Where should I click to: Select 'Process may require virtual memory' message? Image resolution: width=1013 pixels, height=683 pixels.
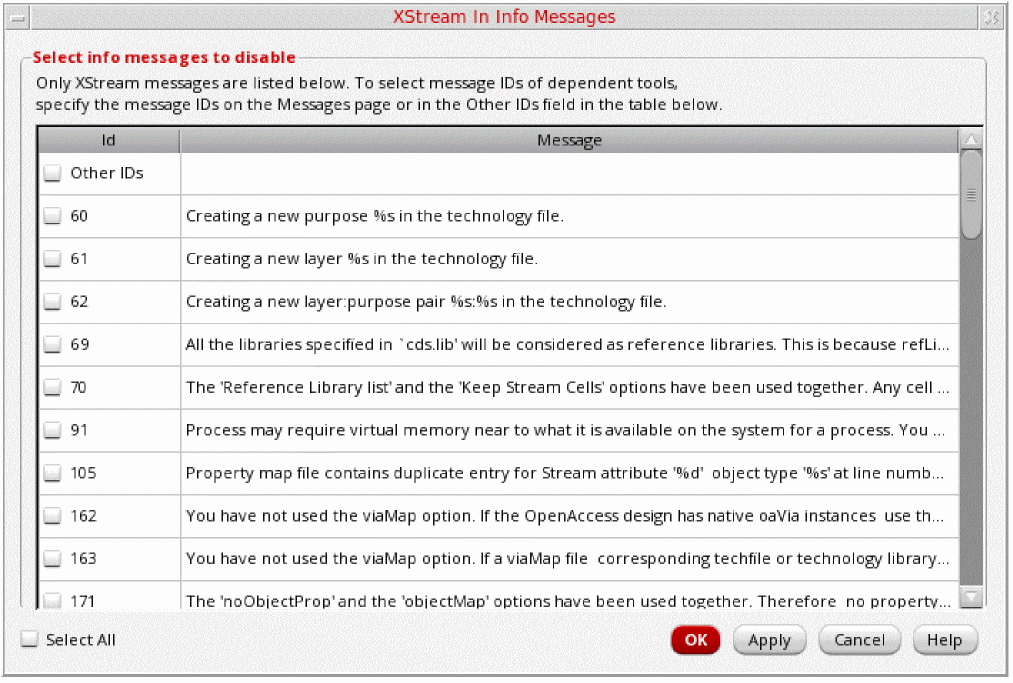click(x=569, y=430)
